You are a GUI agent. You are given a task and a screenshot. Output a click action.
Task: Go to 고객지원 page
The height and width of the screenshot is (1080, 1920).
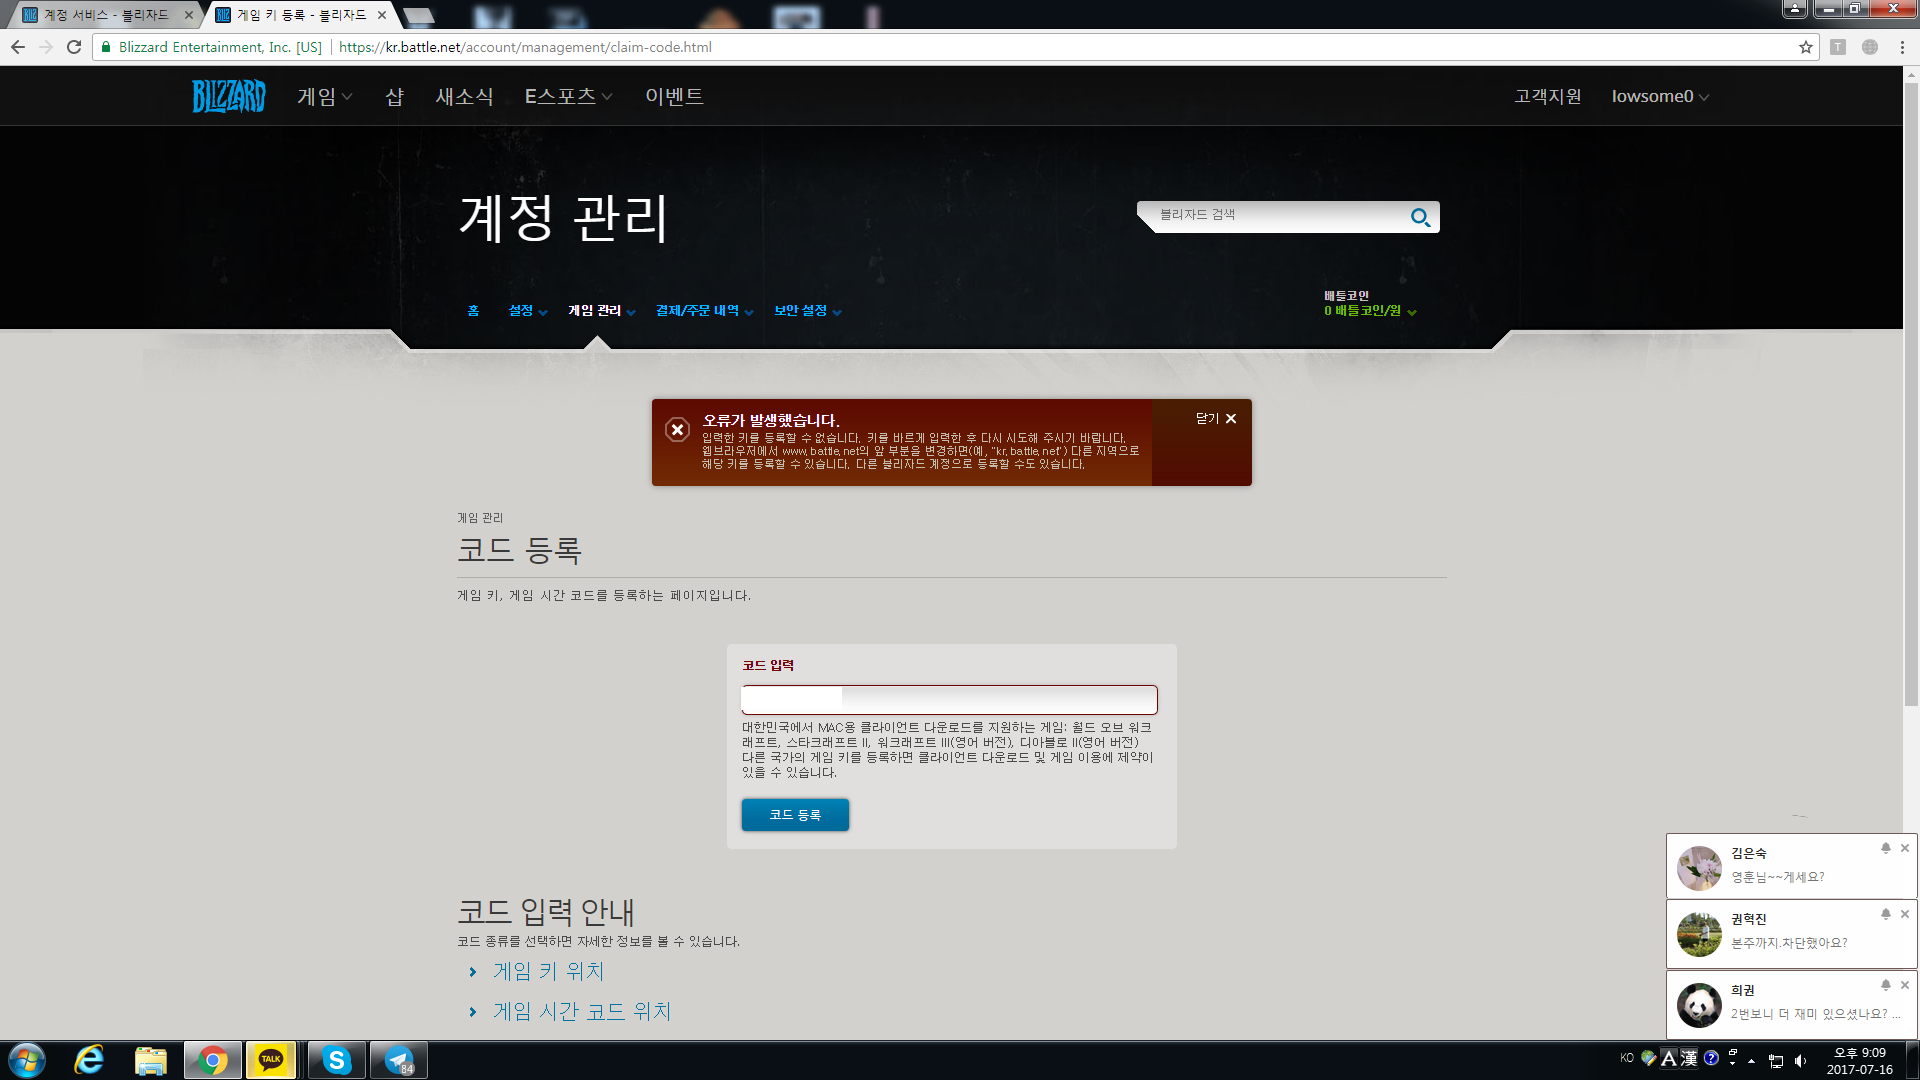tap(1548, 96)
